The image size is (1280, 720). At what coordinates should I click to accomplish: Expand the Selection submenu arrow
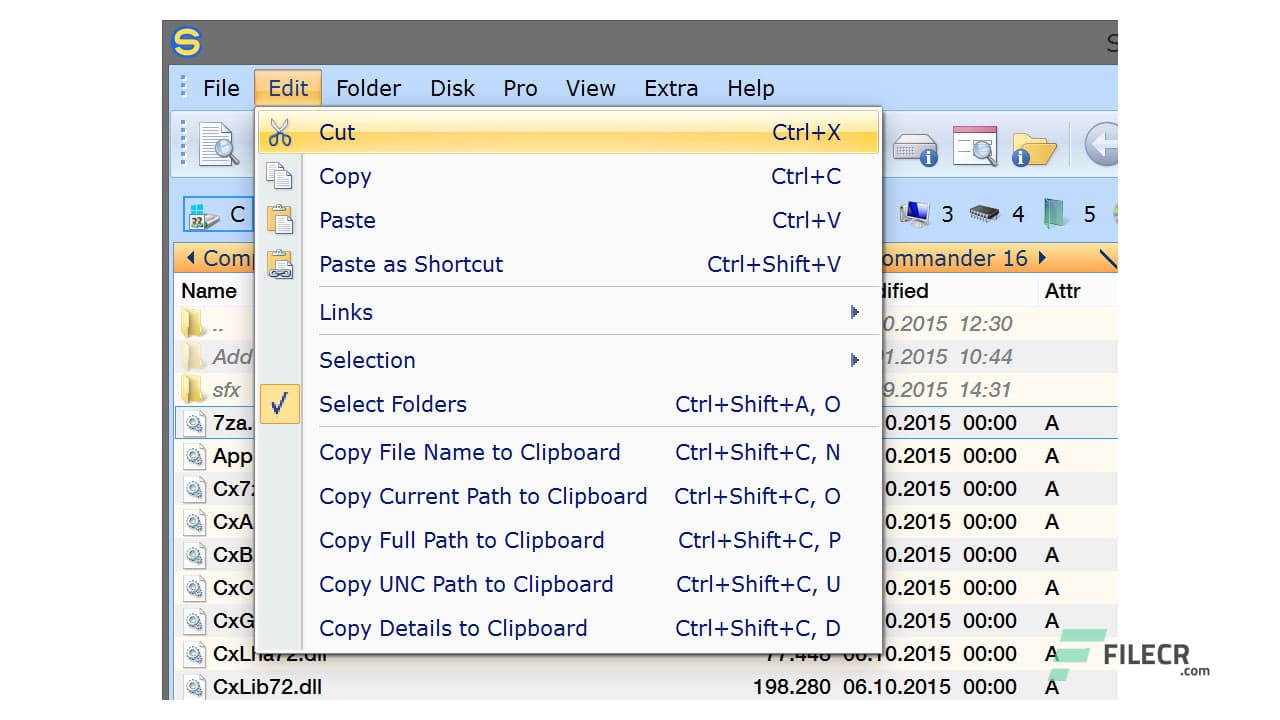(x=854, y=360)
